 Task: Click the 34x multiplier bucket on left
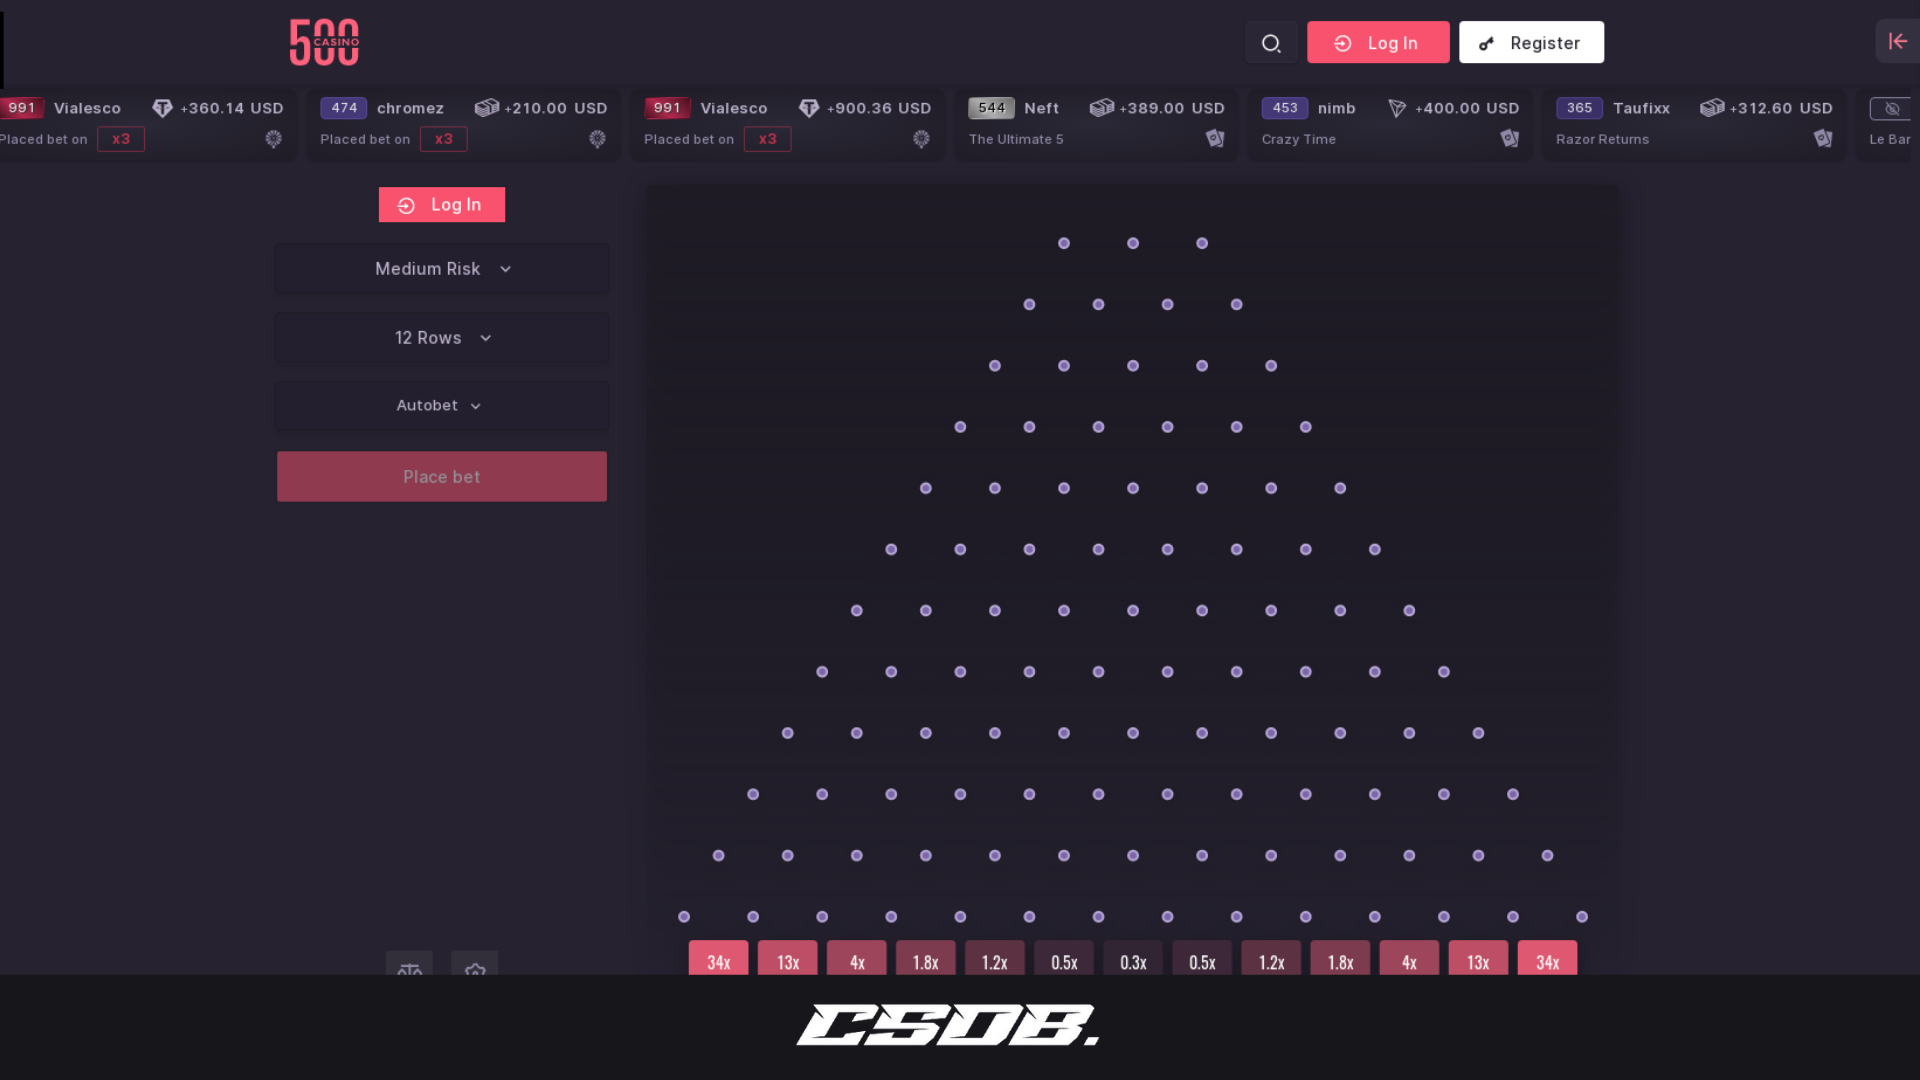point(719,960)
